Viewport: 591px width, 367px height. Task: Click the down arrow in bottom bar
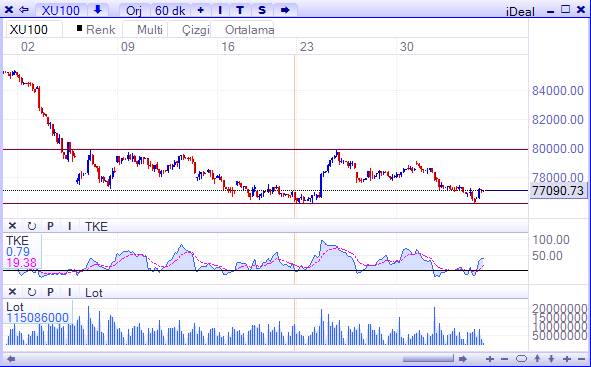point(551,358)
